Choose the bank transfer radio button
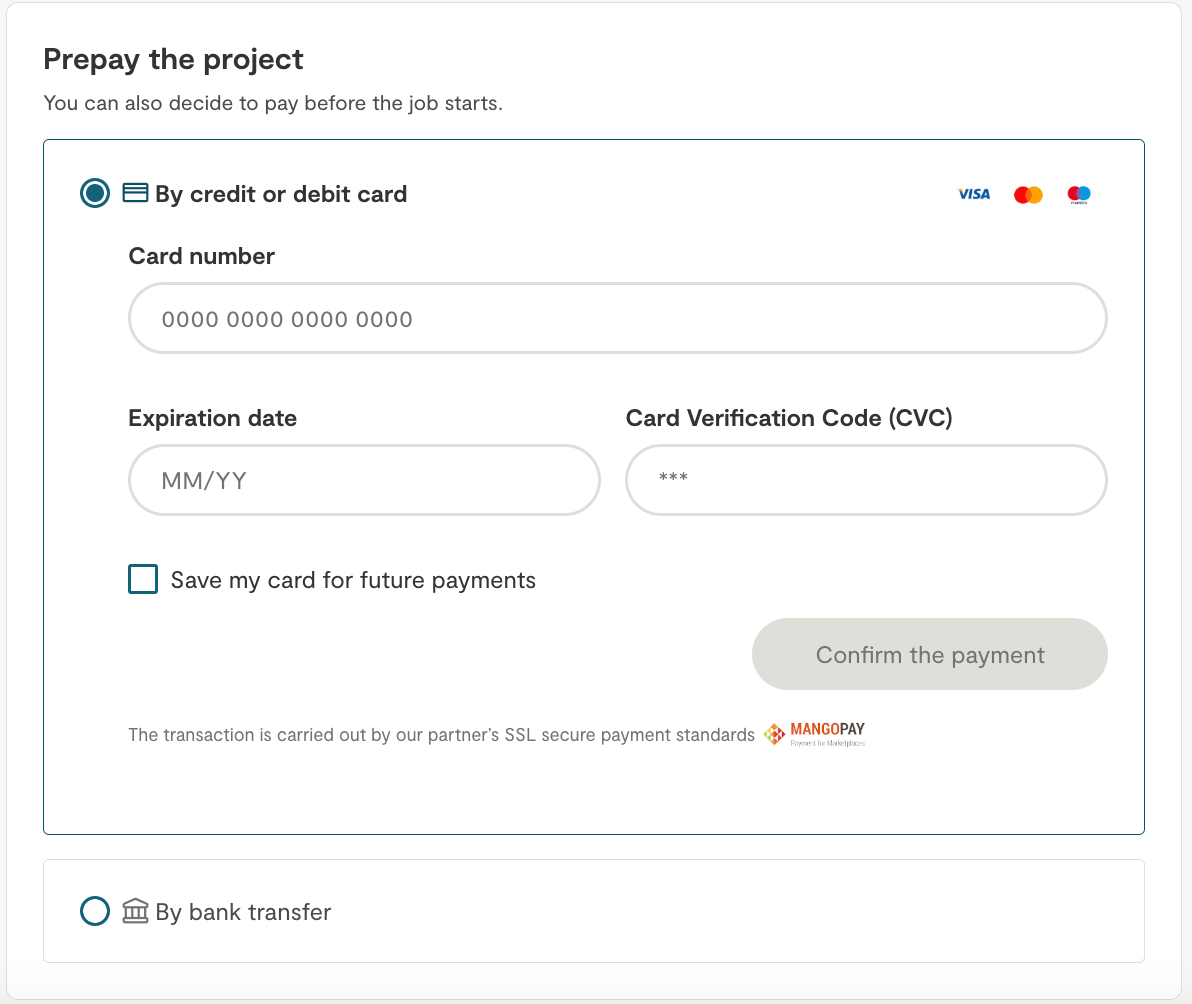Viewport: 1192px width, 1004px height. pos(95,911)
